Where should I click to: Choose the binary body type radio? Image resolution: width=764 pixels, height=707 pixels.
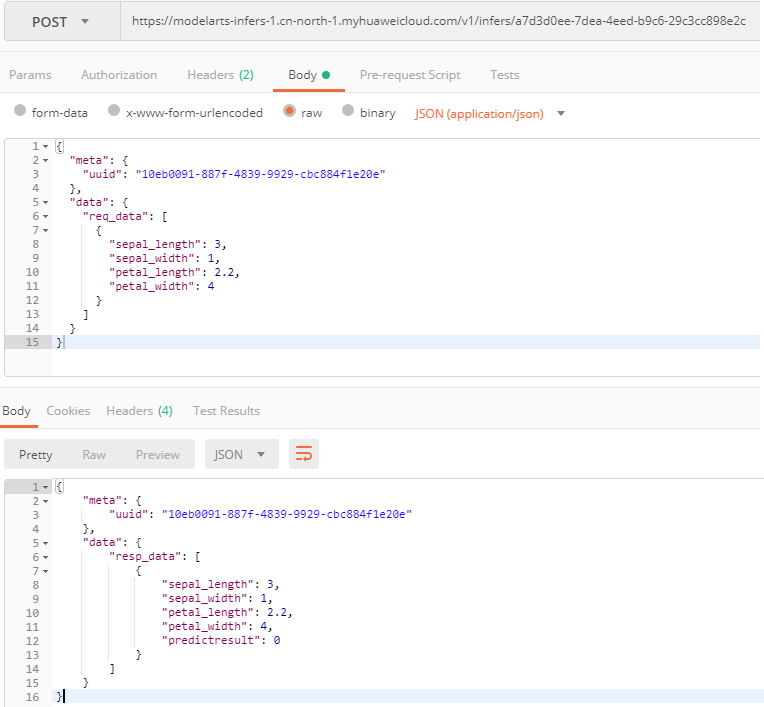[x=348, y=111]
